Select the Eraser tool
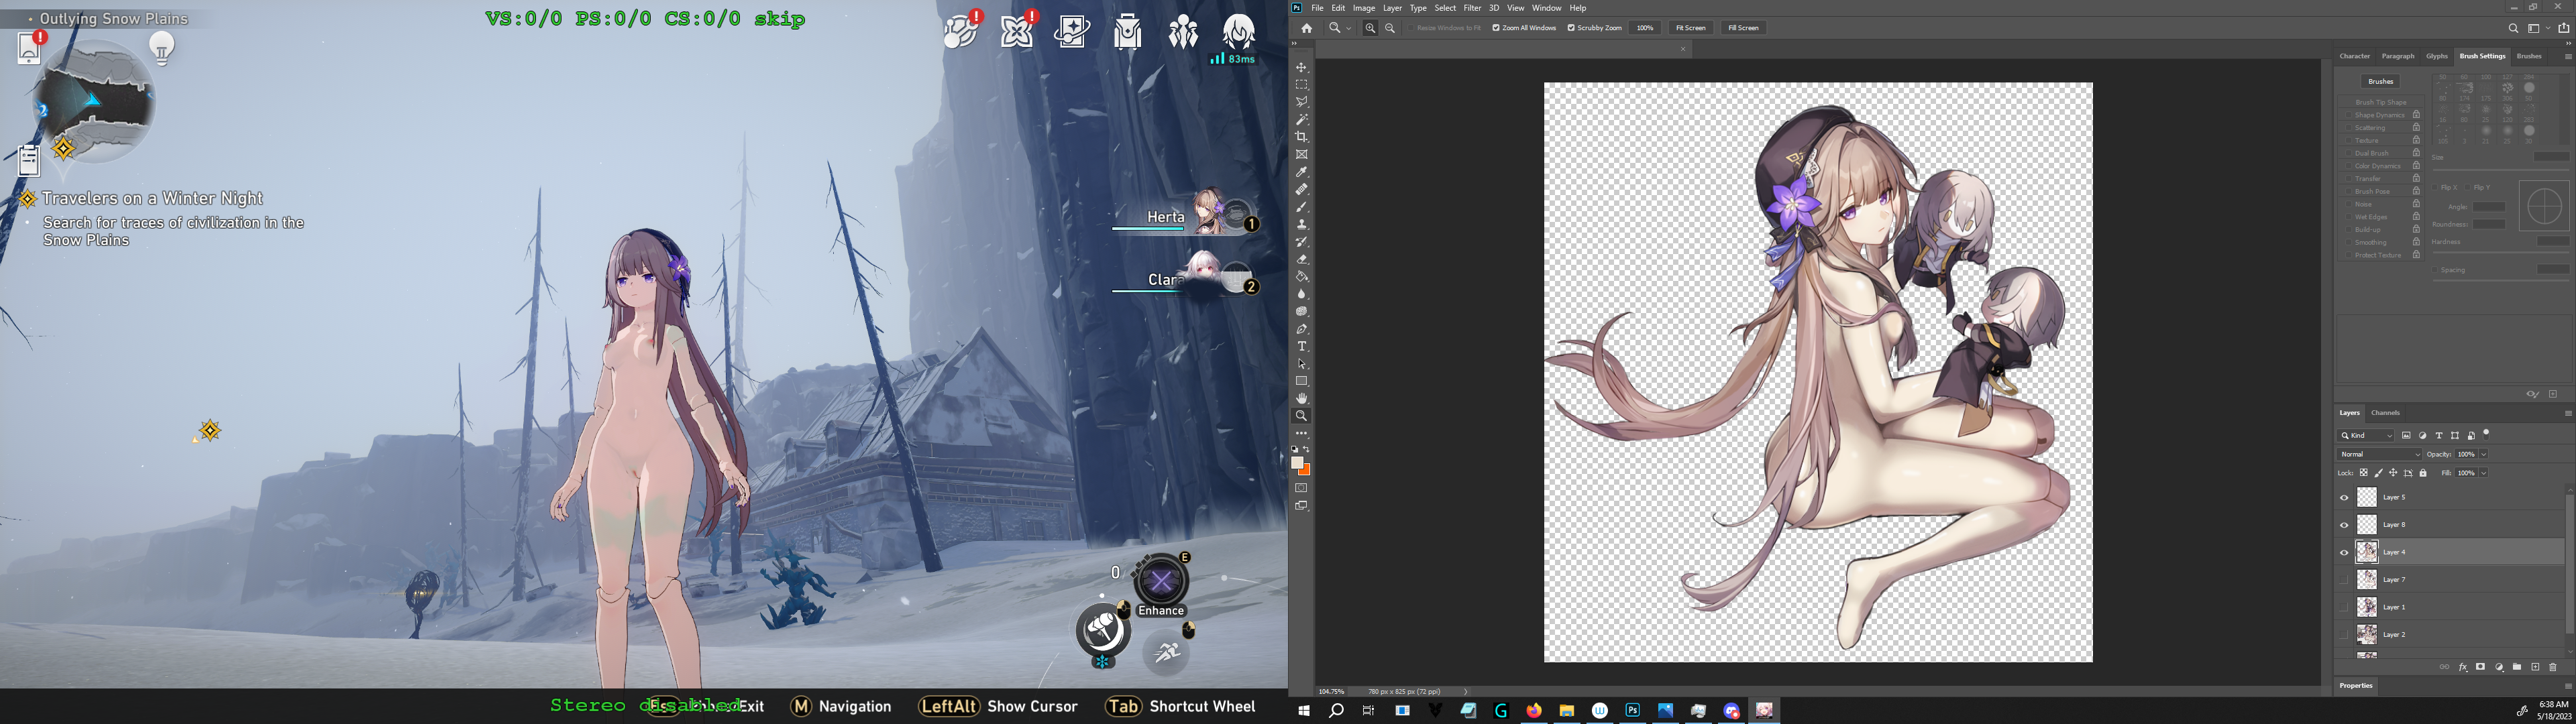 click(1301, 259)
